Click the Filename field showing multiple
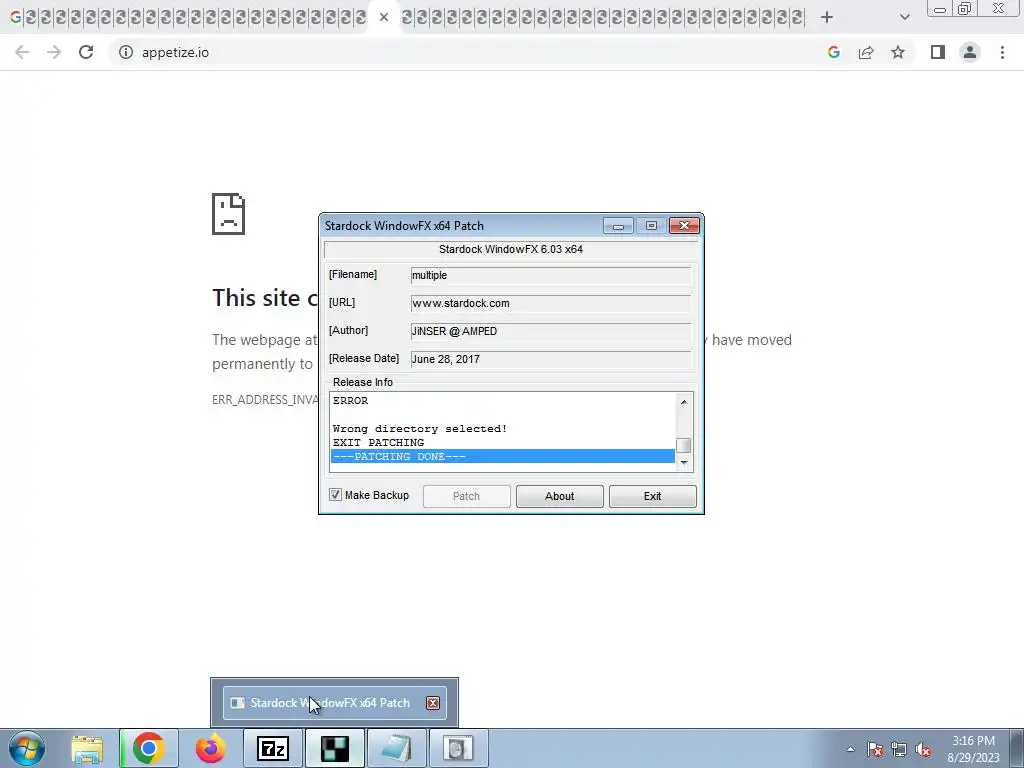Image resolution: width=1024 pixels, height=768 pixels. click(551, 275)
